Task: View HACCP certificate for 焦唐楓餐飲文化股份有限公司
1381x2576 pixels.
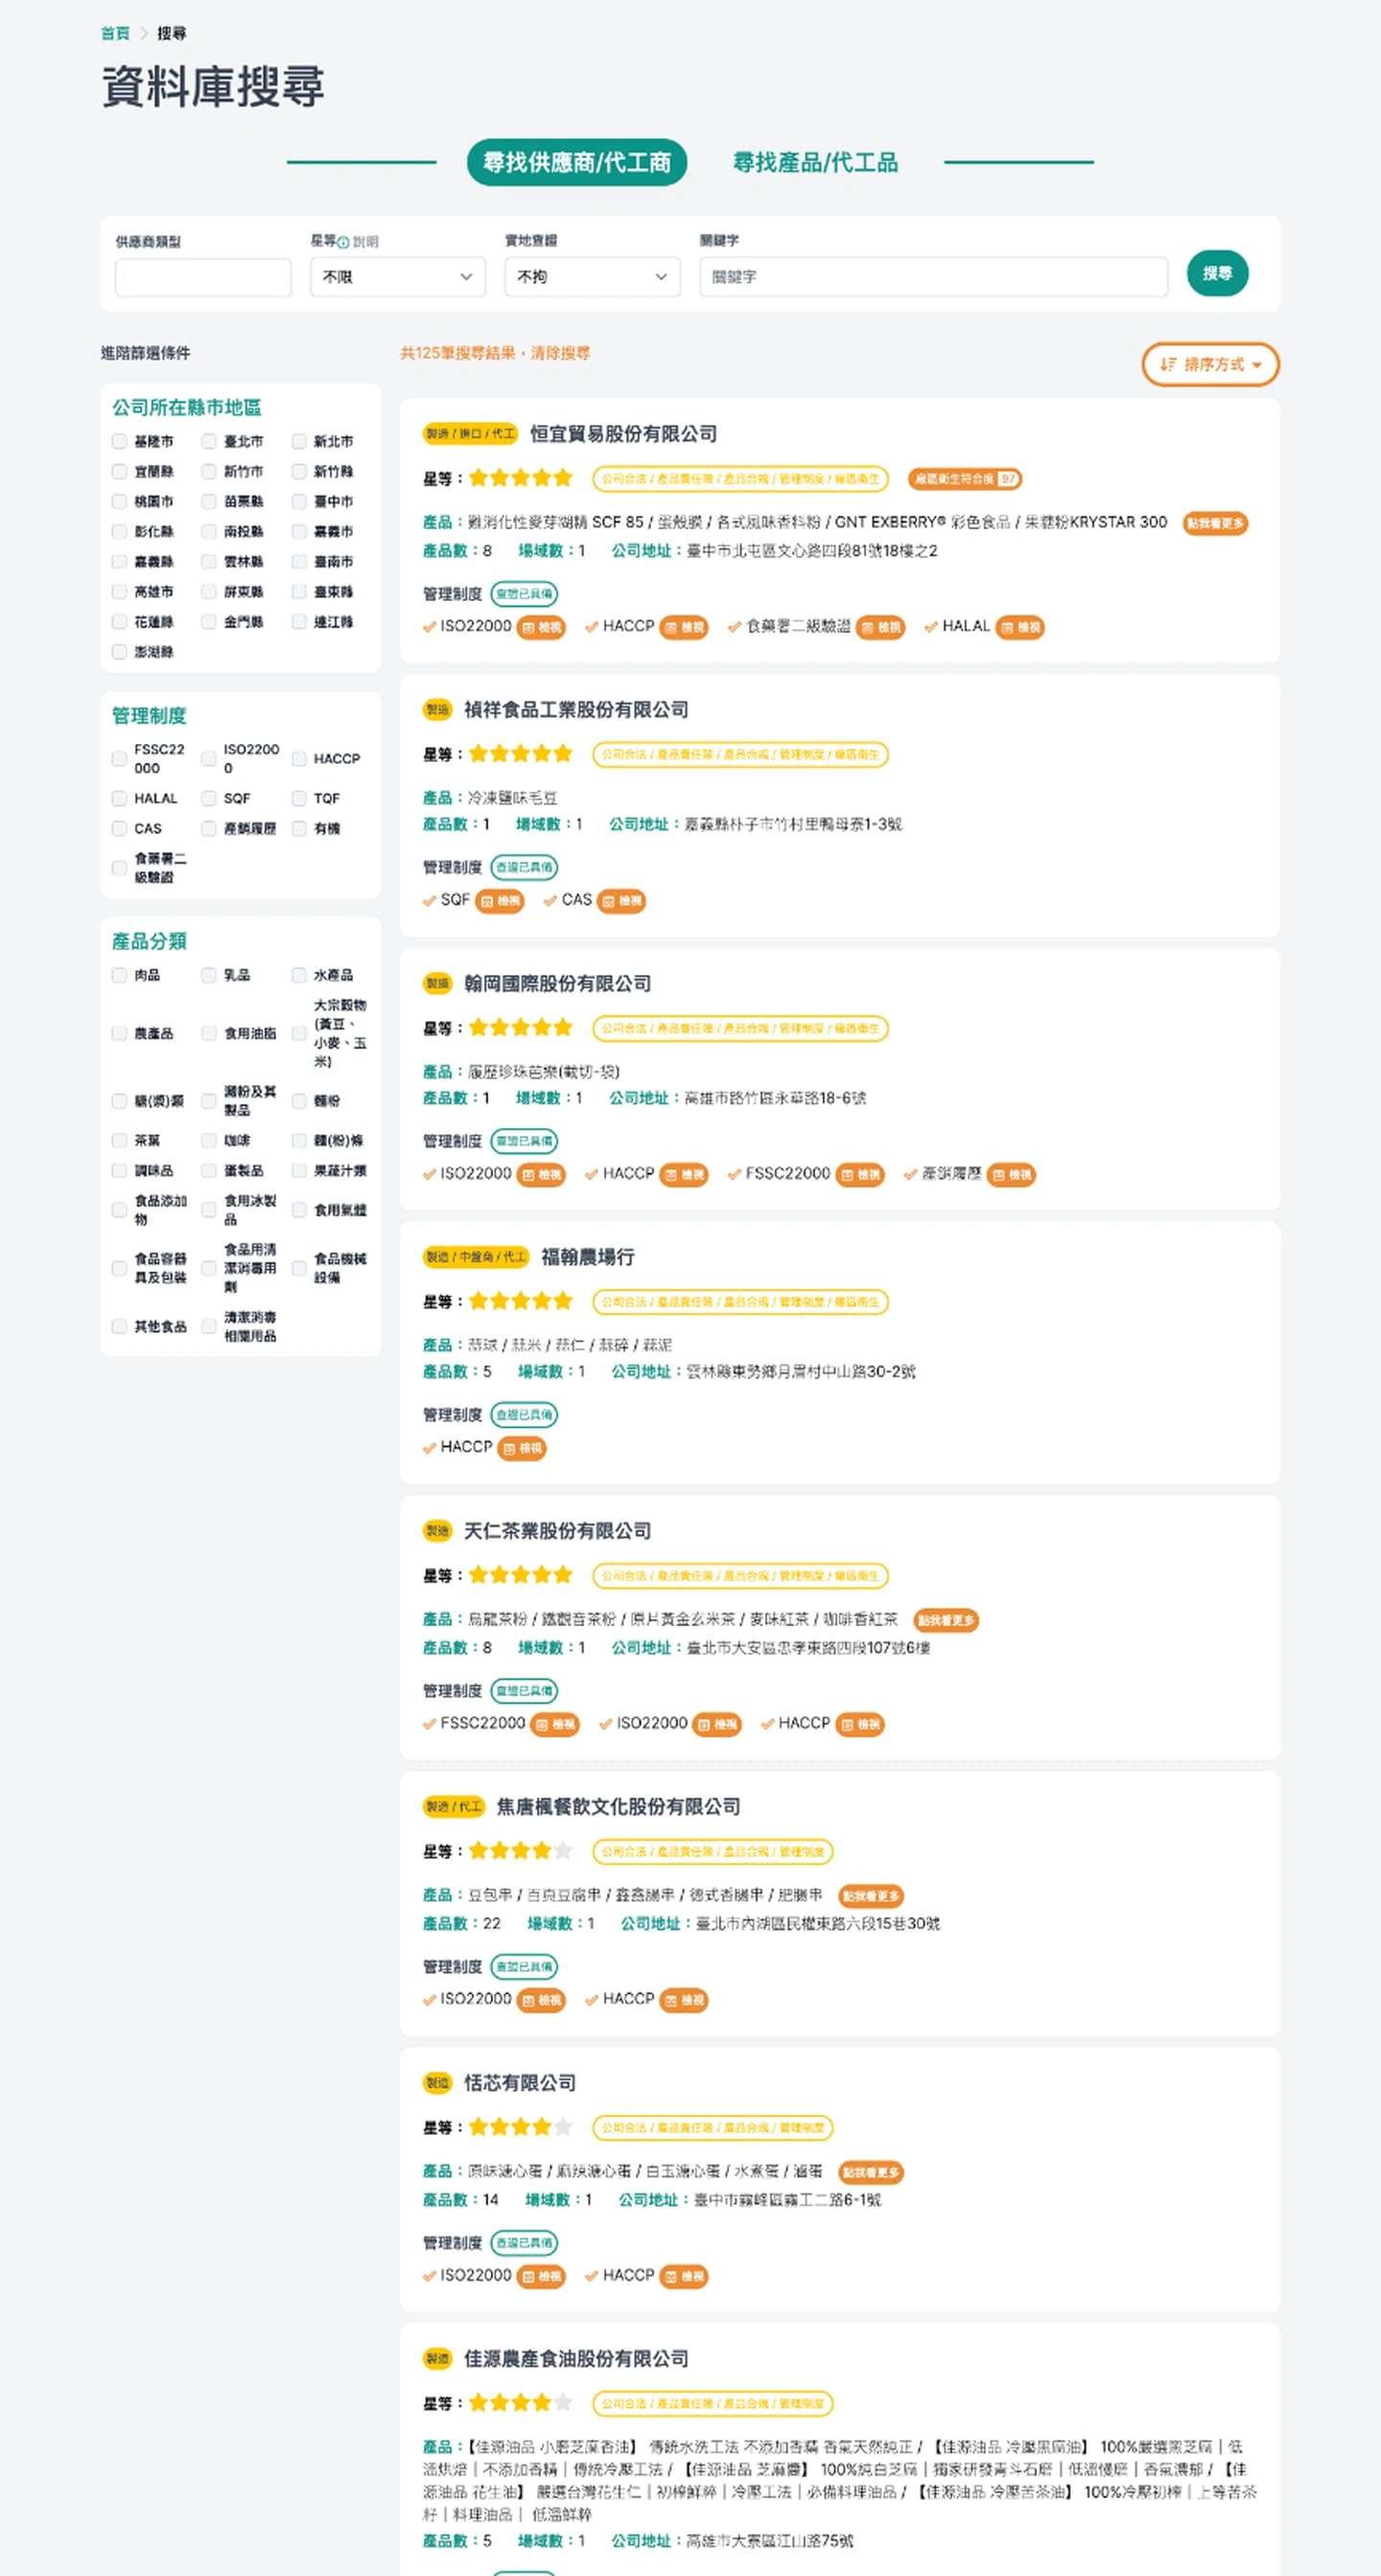Action: [x=684, y=2000]
